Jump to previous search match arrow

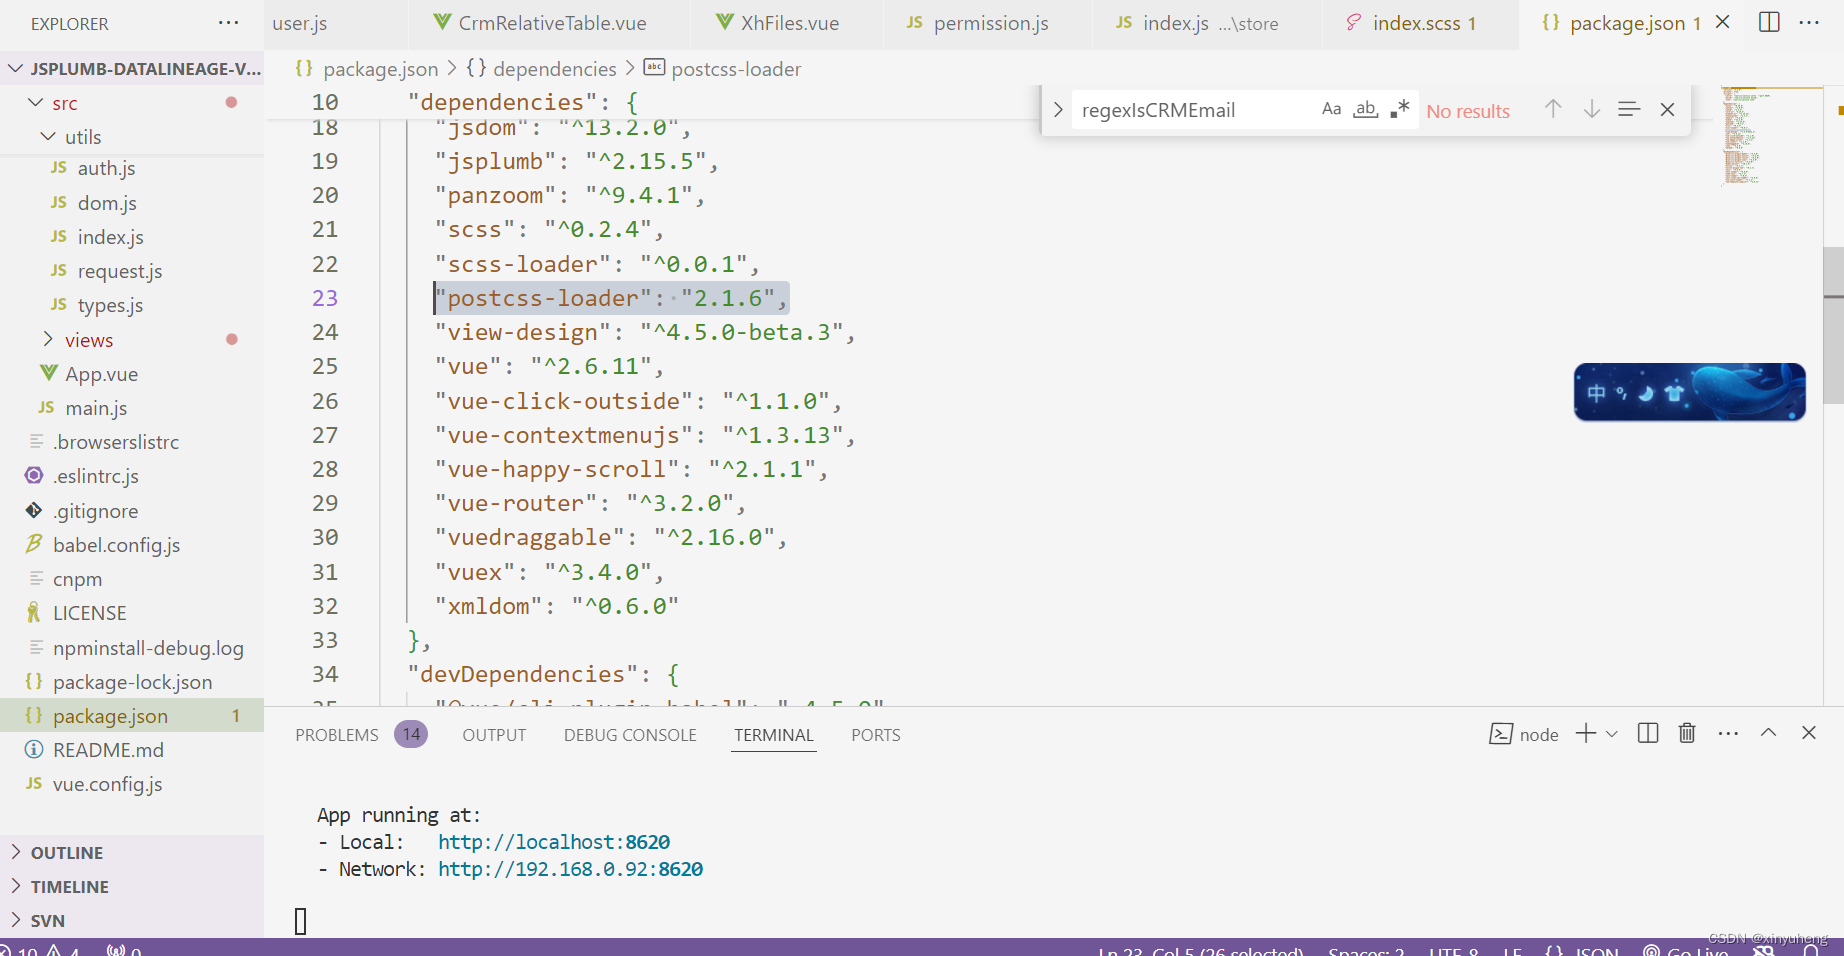[x=1552, y=109]
